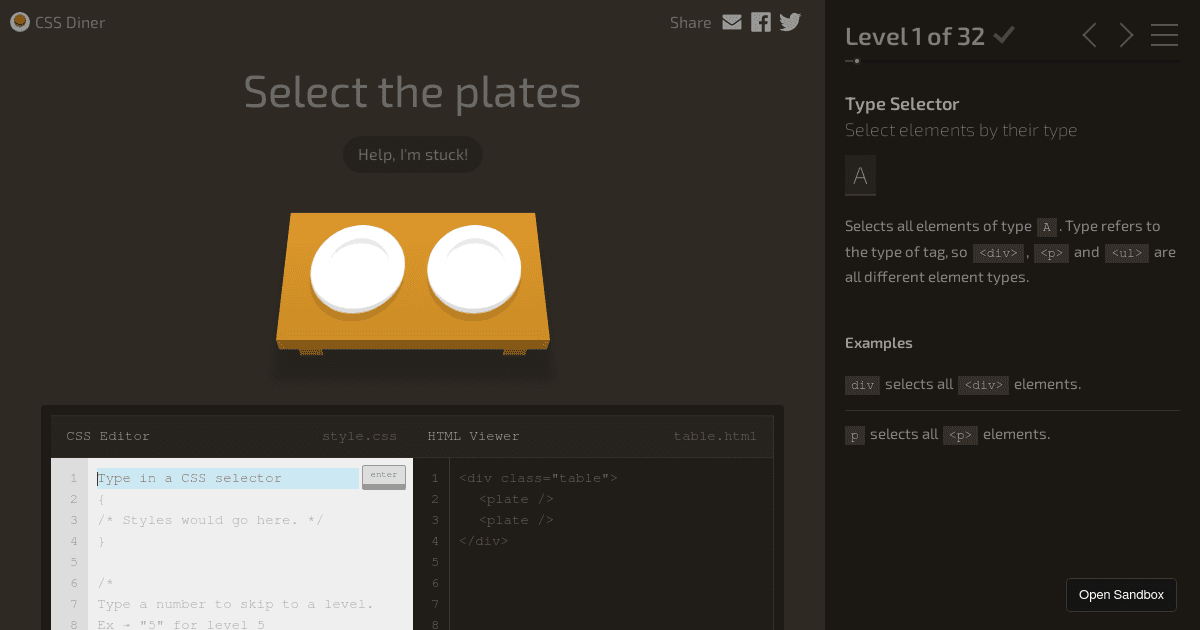Select the right plate on the table

click(x=472, y=267)
